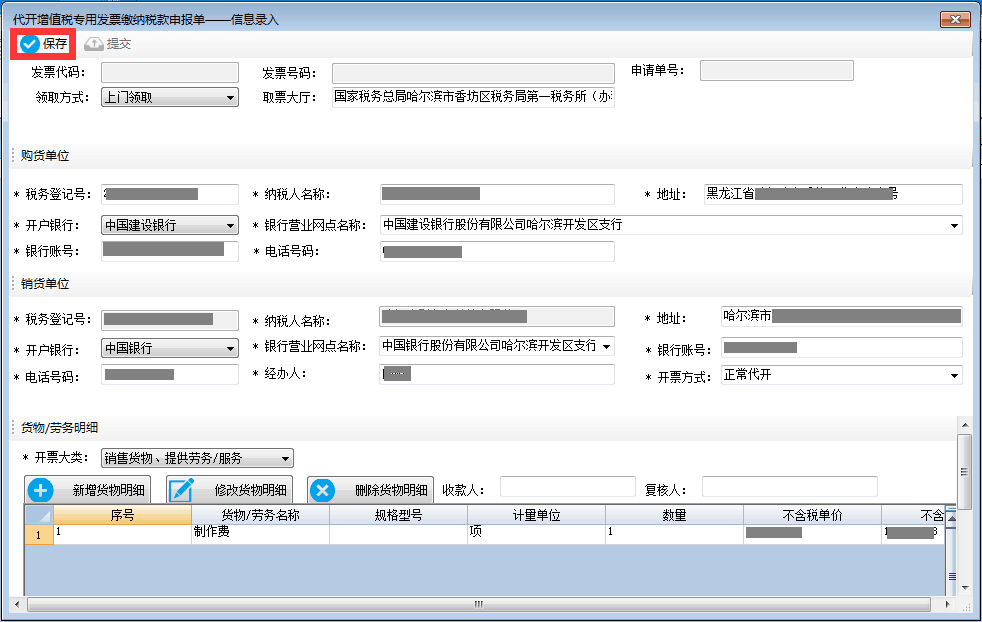The height and width of the screenshot is (622, 982).
Task: Click the 保存 save button
Action: (43, 44)
